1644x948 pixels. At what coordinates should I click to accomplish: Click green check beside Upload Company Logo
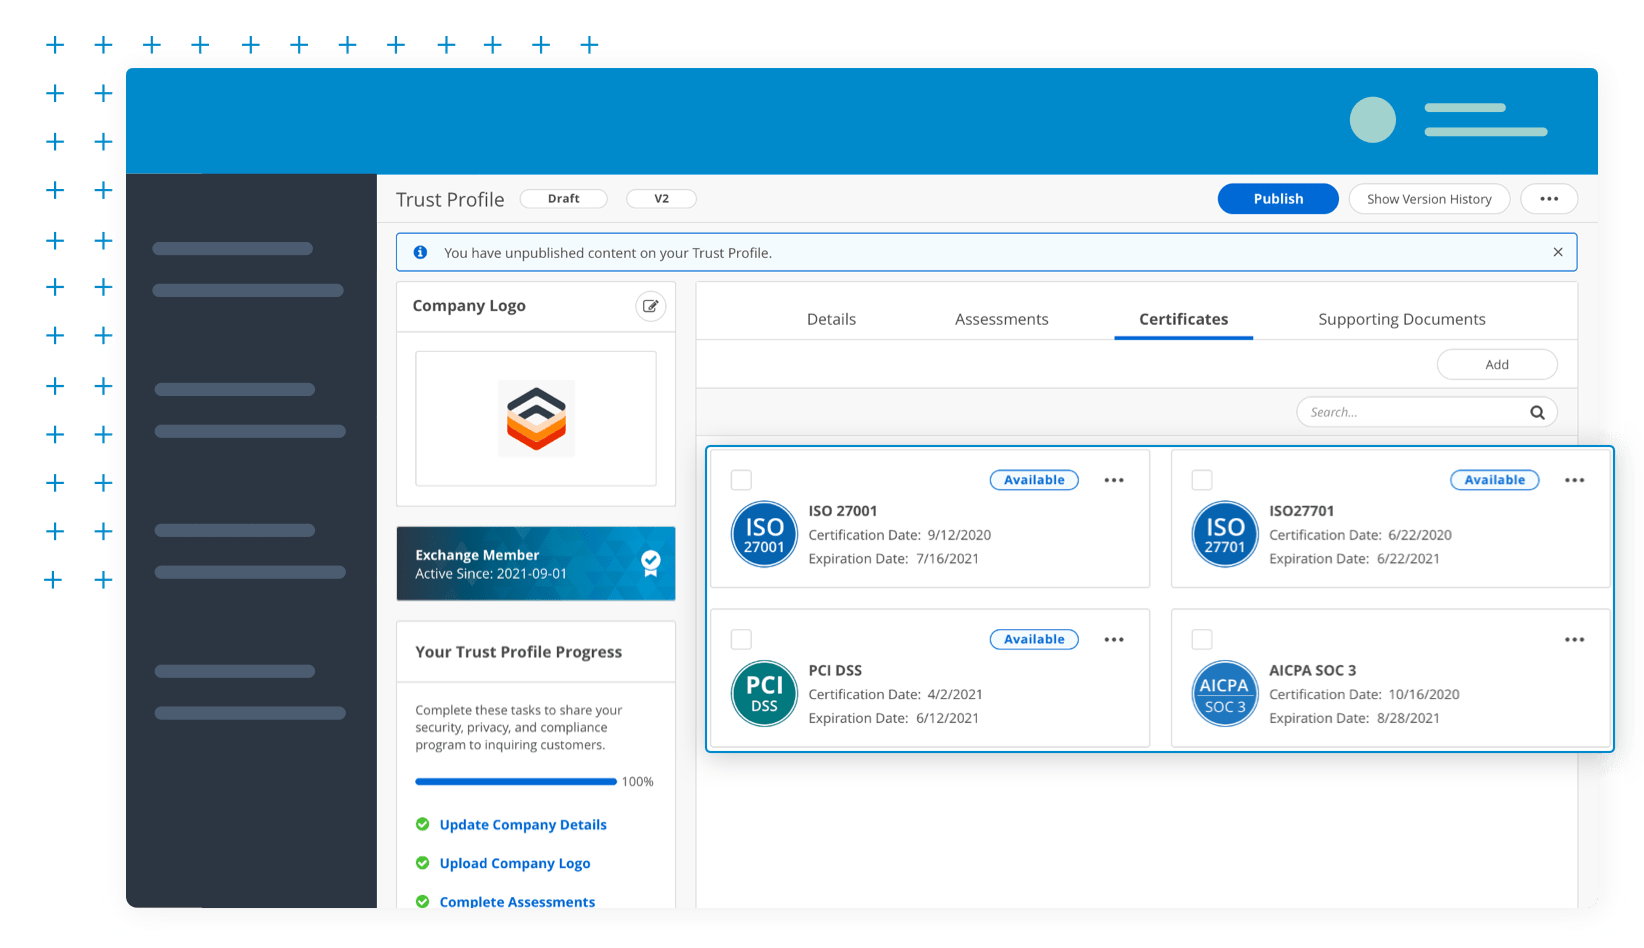423,863
